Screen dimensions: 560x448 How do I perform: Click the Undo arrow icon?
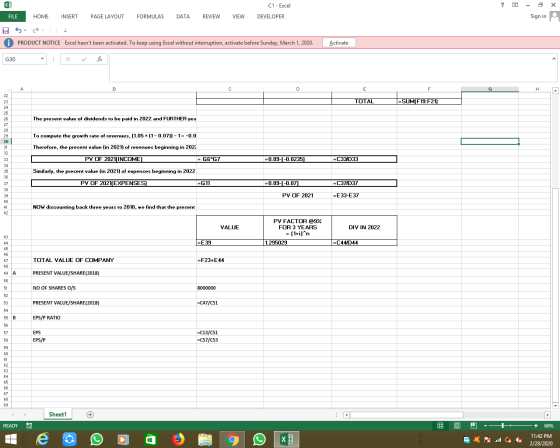18,30
